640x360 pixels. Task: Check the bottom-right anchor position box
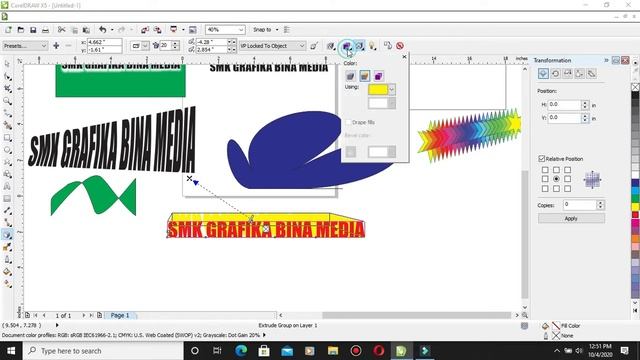point(568,189)
